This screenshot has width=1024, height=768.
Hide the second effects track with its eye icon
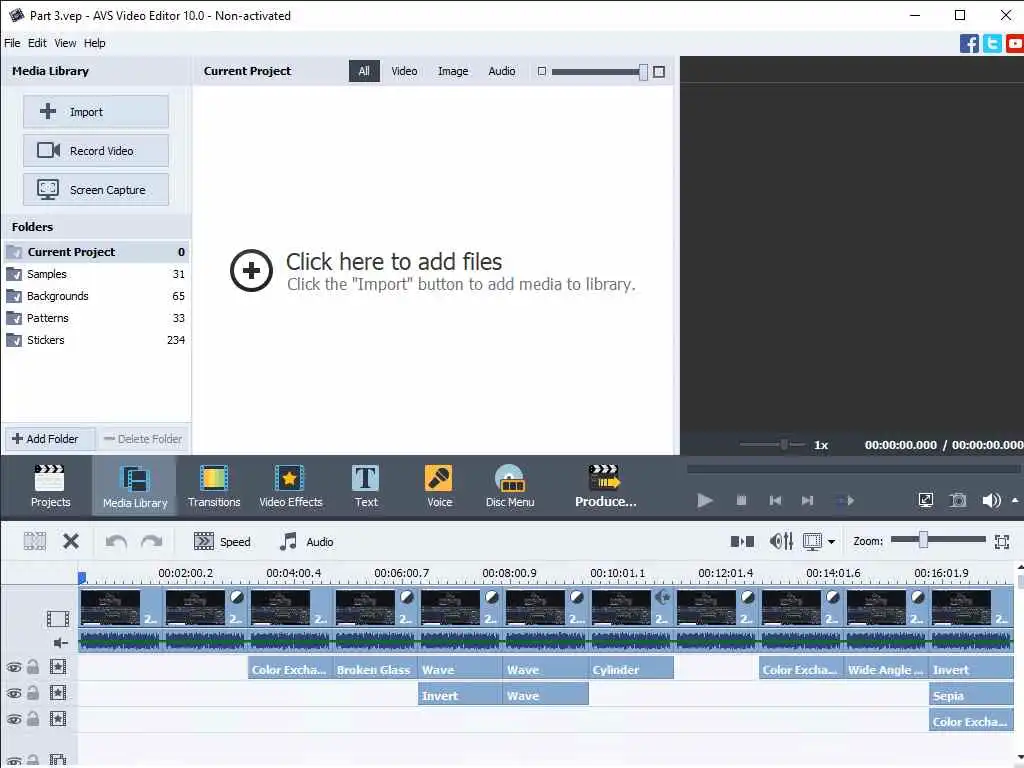(x=14, y=694)
